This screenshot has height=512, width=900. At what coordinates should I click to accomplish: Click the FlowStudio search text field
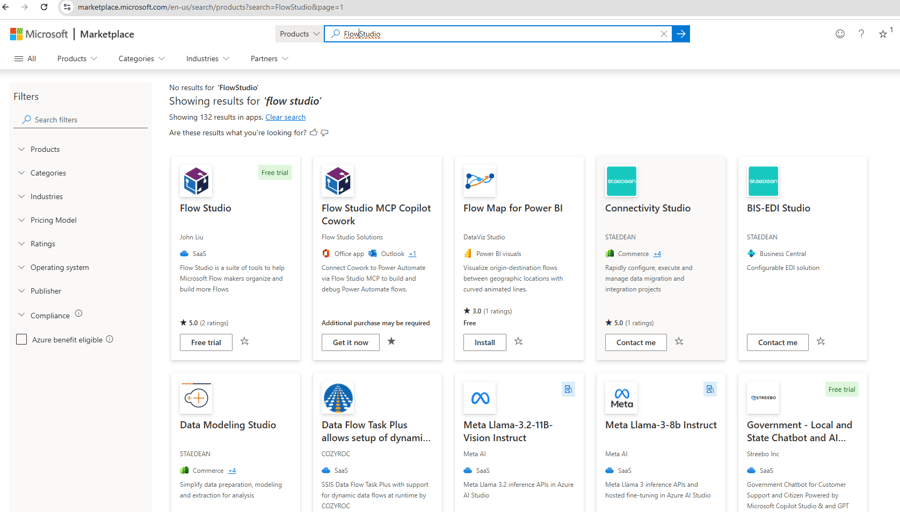click(x=499, y=34)
